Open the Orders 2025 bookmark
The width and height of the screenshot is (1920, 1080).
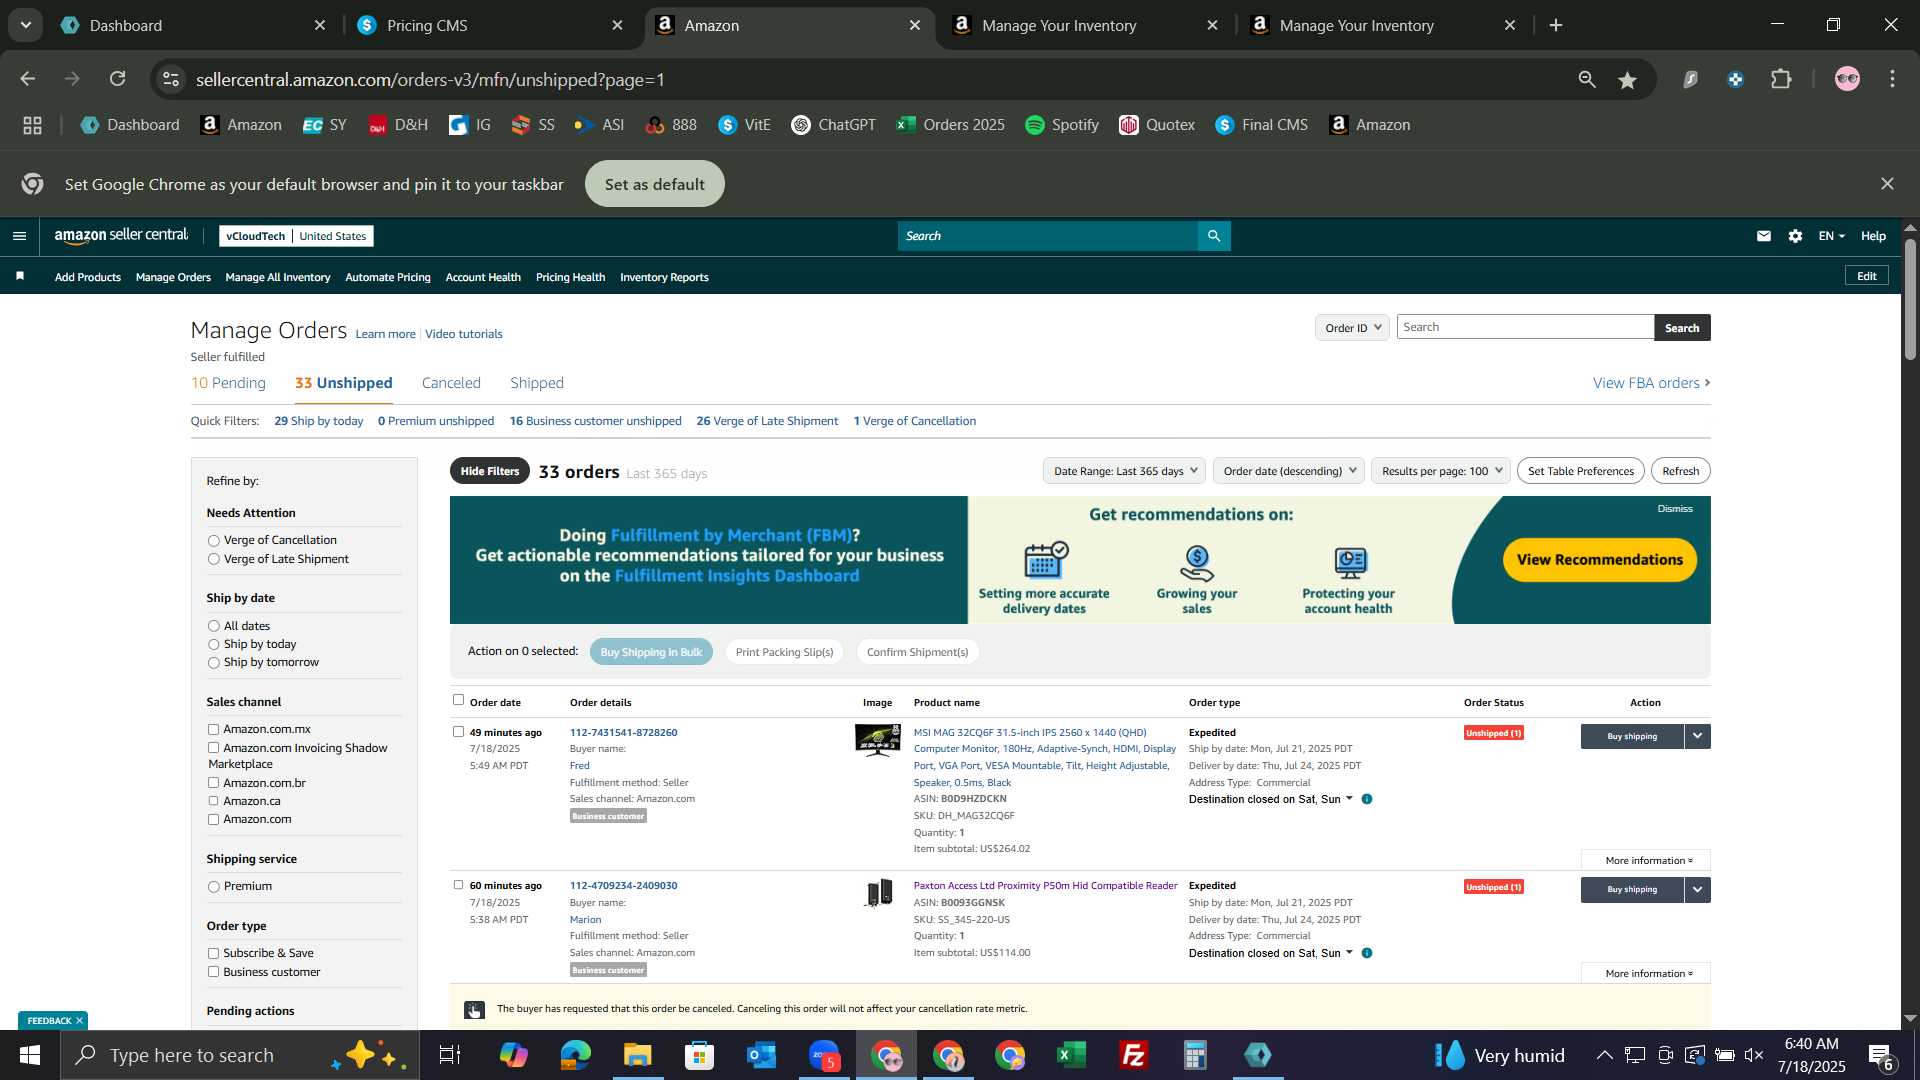(950, 125)
